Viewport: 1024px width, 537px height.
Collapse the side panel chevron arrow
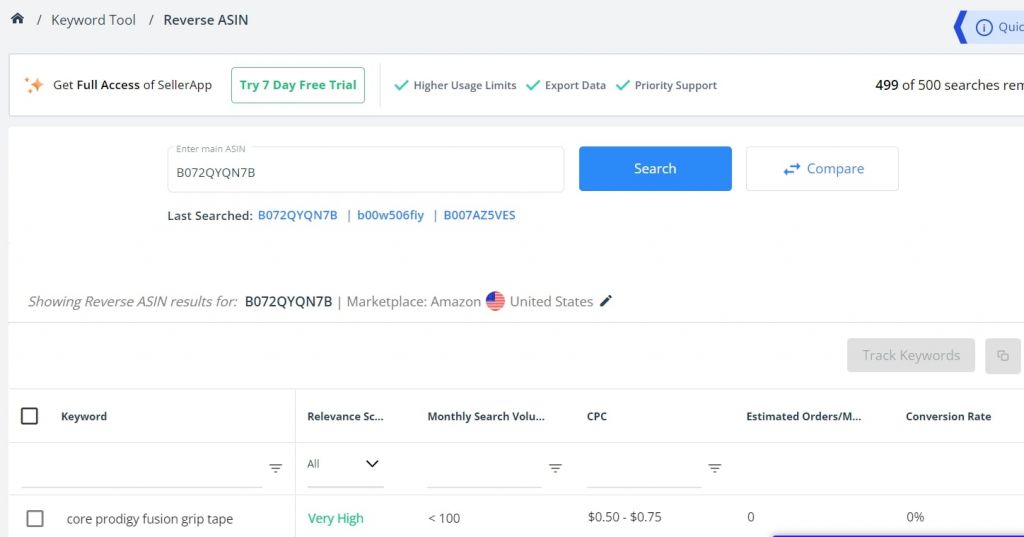tap(961, 27)
